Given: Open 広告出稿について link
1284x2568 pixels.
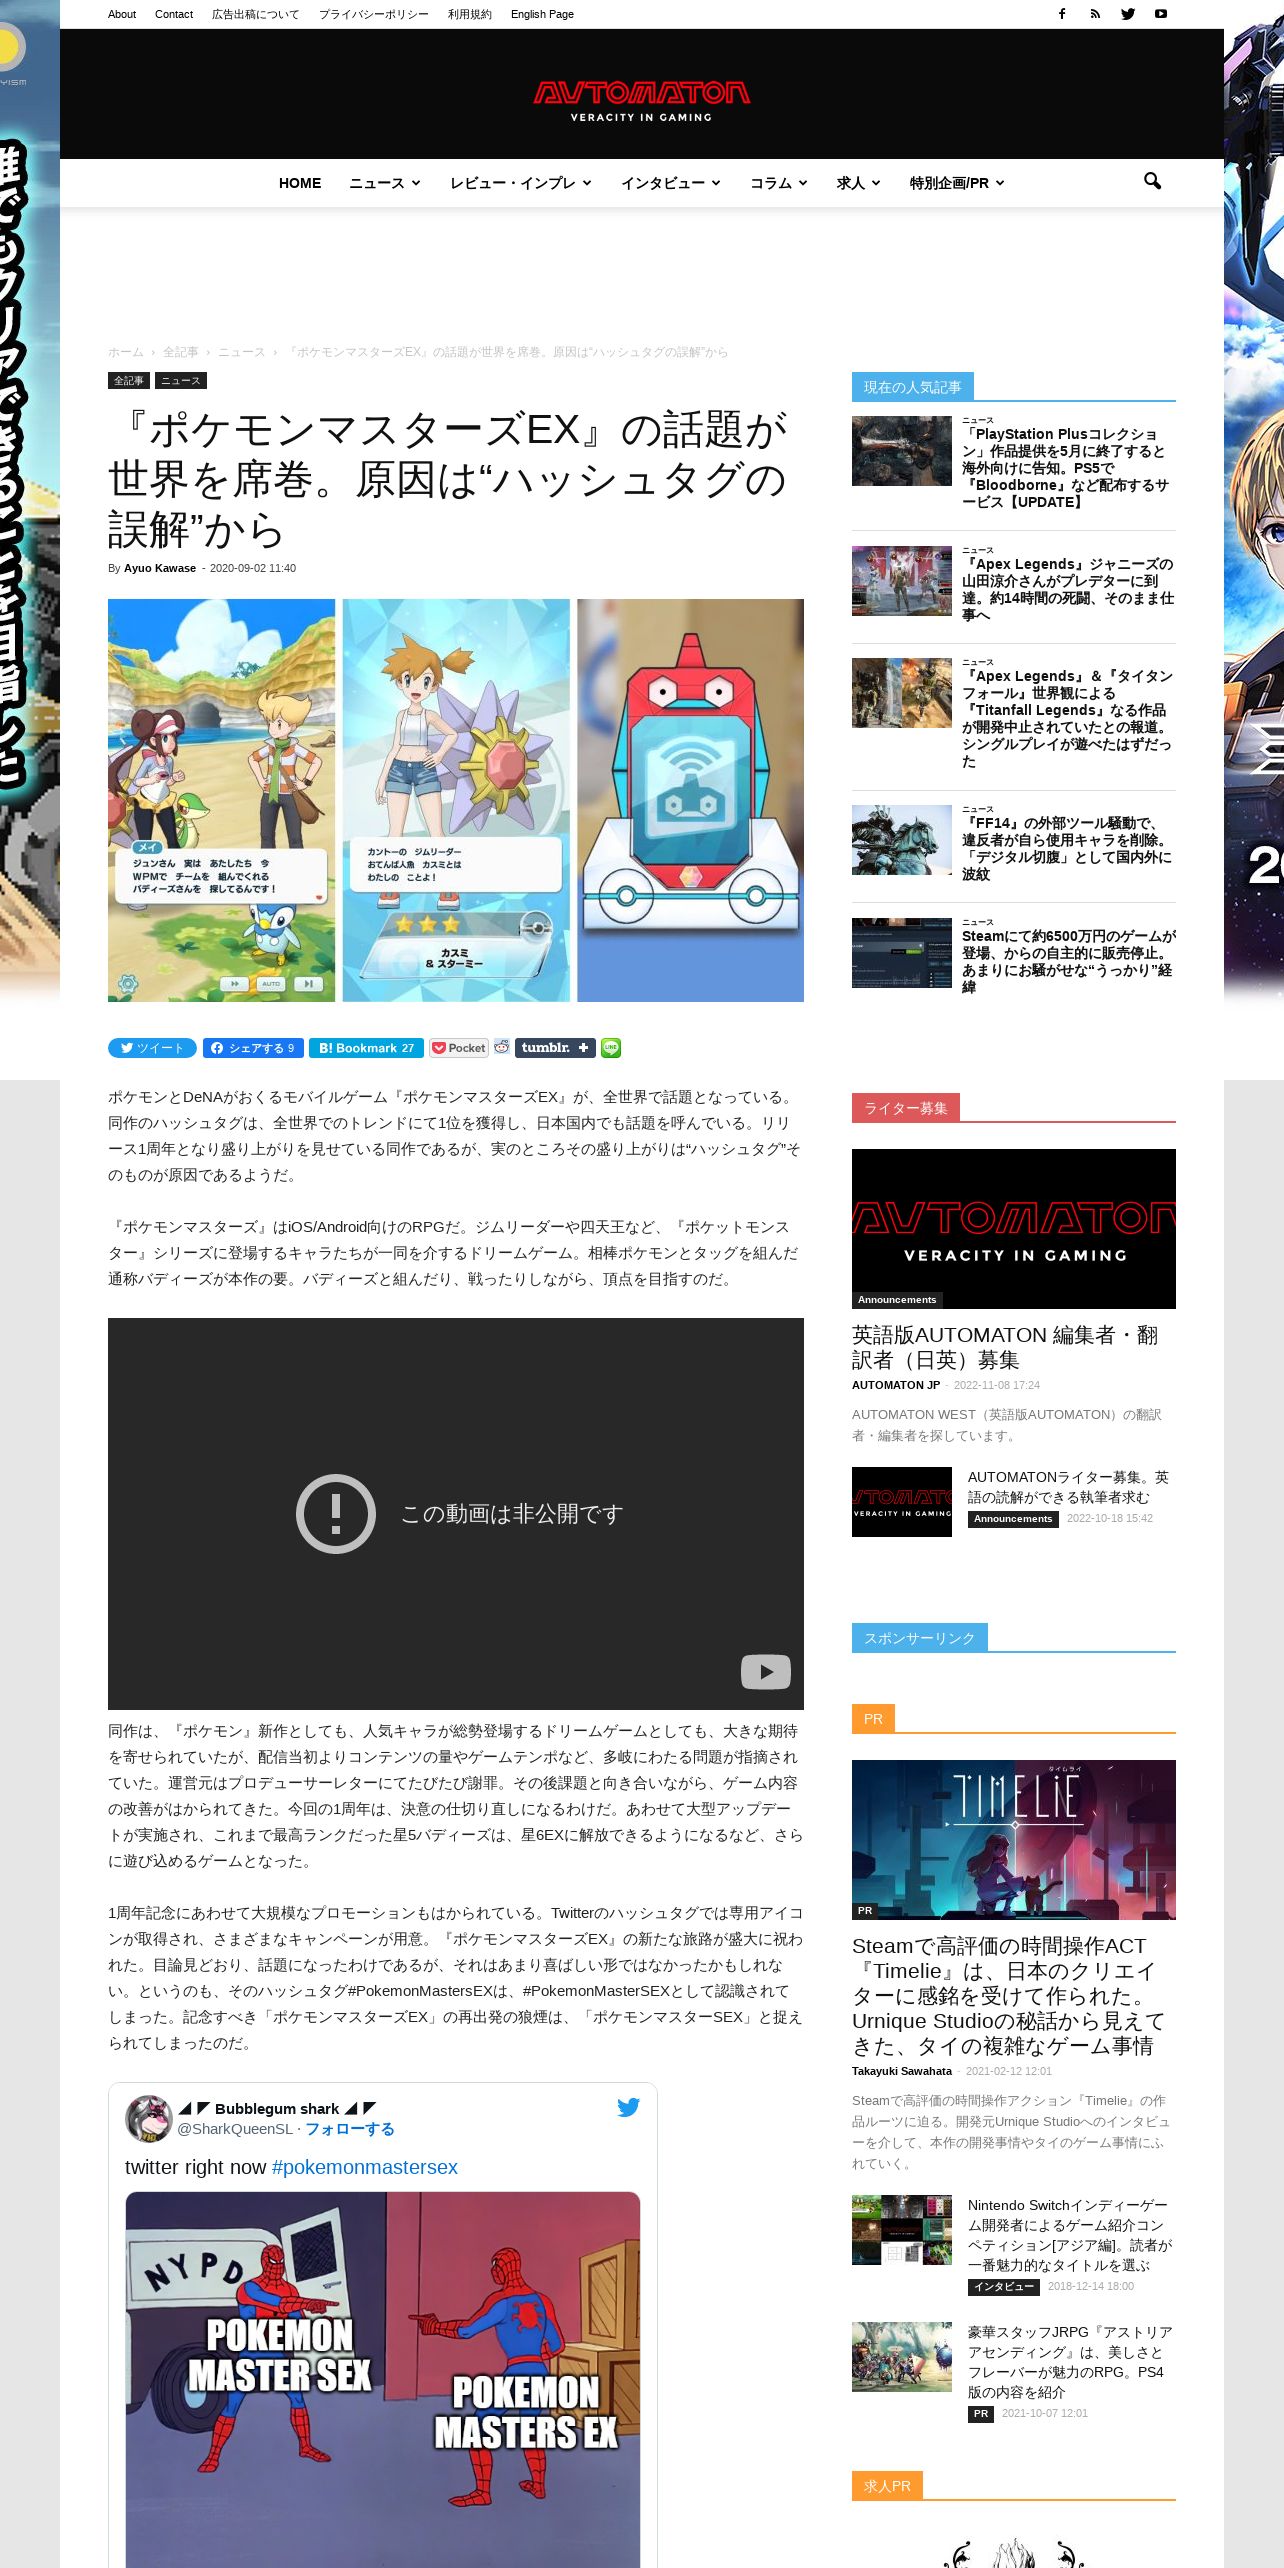Looking at the screenshot, I should coord(255,14).
